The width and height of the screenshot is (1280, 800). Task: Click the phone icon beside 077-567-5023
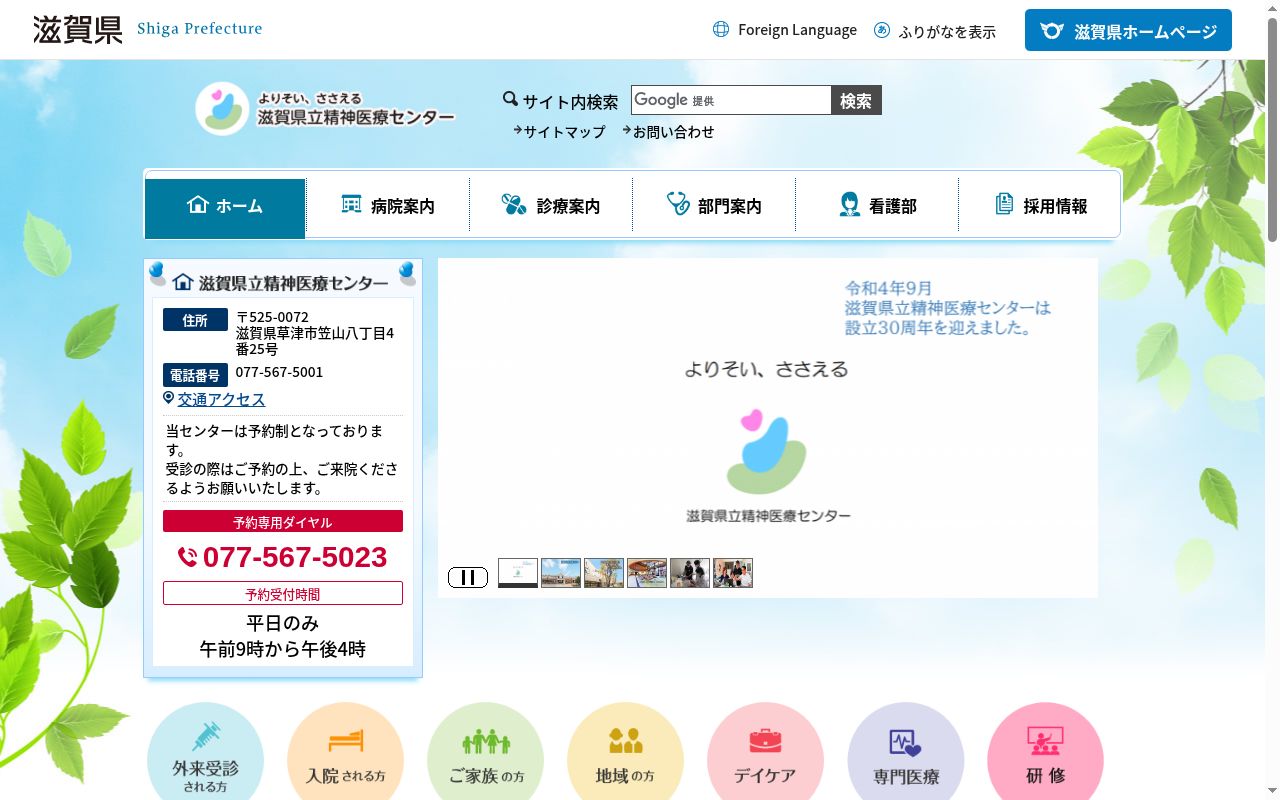point(188,557)
